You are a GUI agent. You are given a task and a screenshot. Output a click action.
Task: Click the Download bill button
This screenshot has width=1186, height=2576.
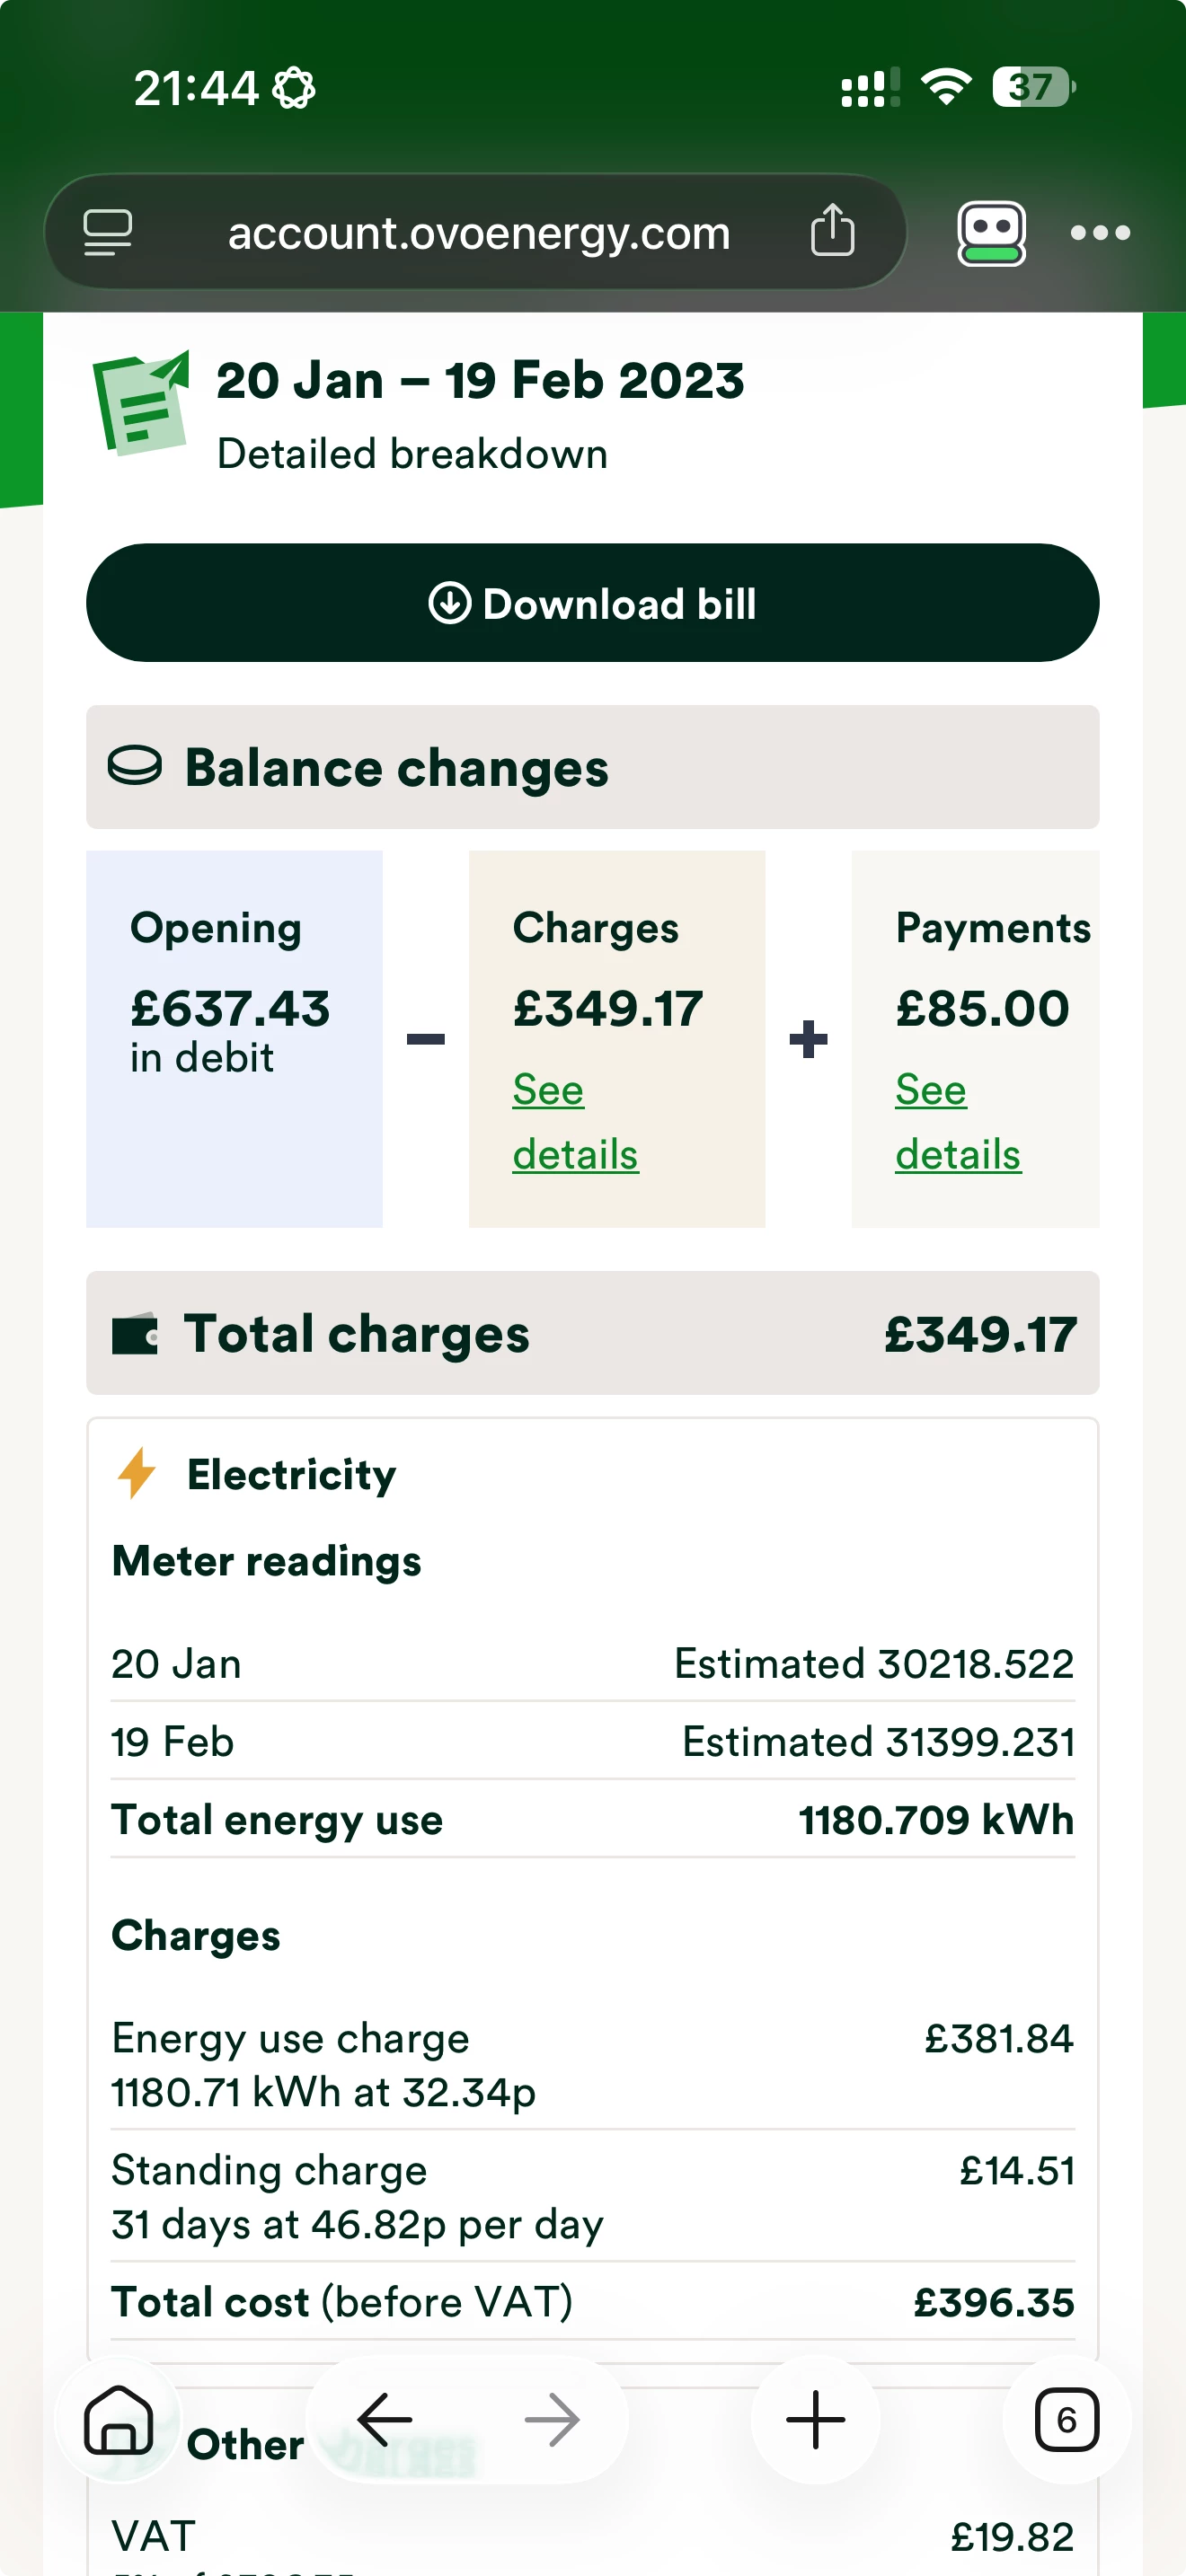(593, 603)
